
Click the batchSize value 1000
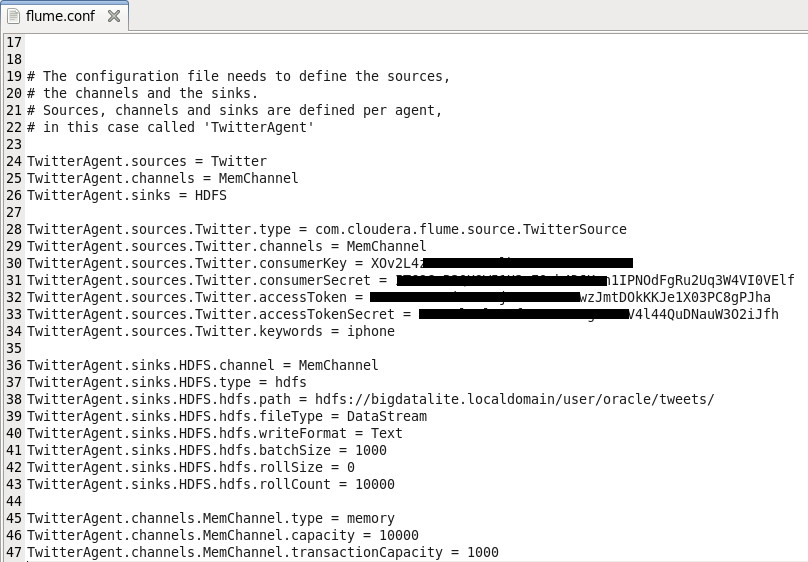(371, 450)
